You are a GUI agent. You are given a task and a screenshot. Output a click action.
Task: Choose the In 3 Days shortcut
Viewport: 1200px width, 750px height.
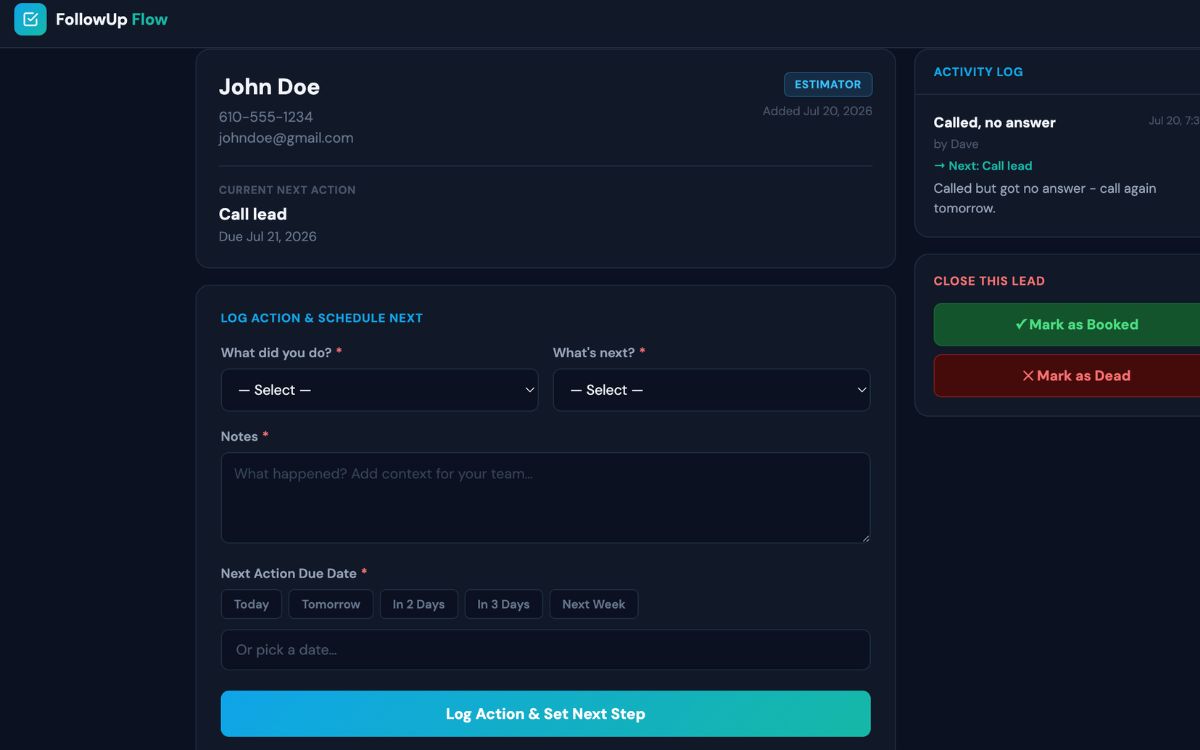(x=503, y=604)
